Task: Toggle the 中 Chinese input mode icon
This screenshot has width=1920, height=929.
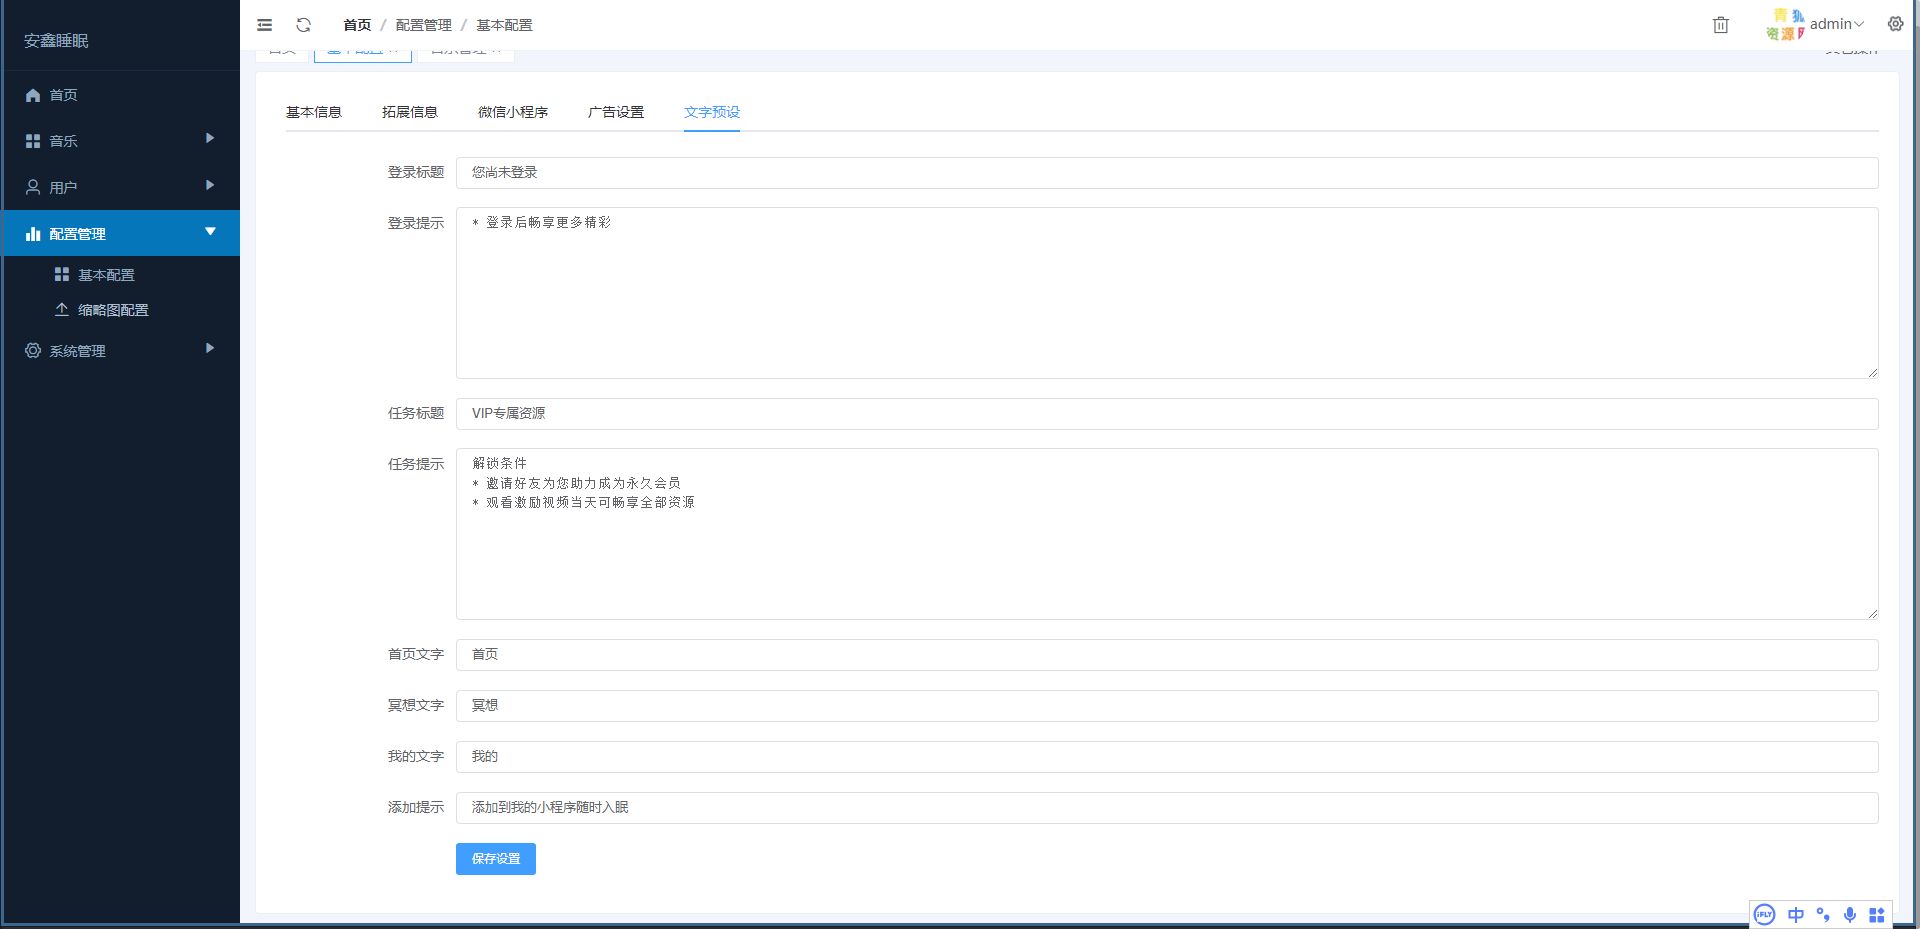Action: (1796, 914)
